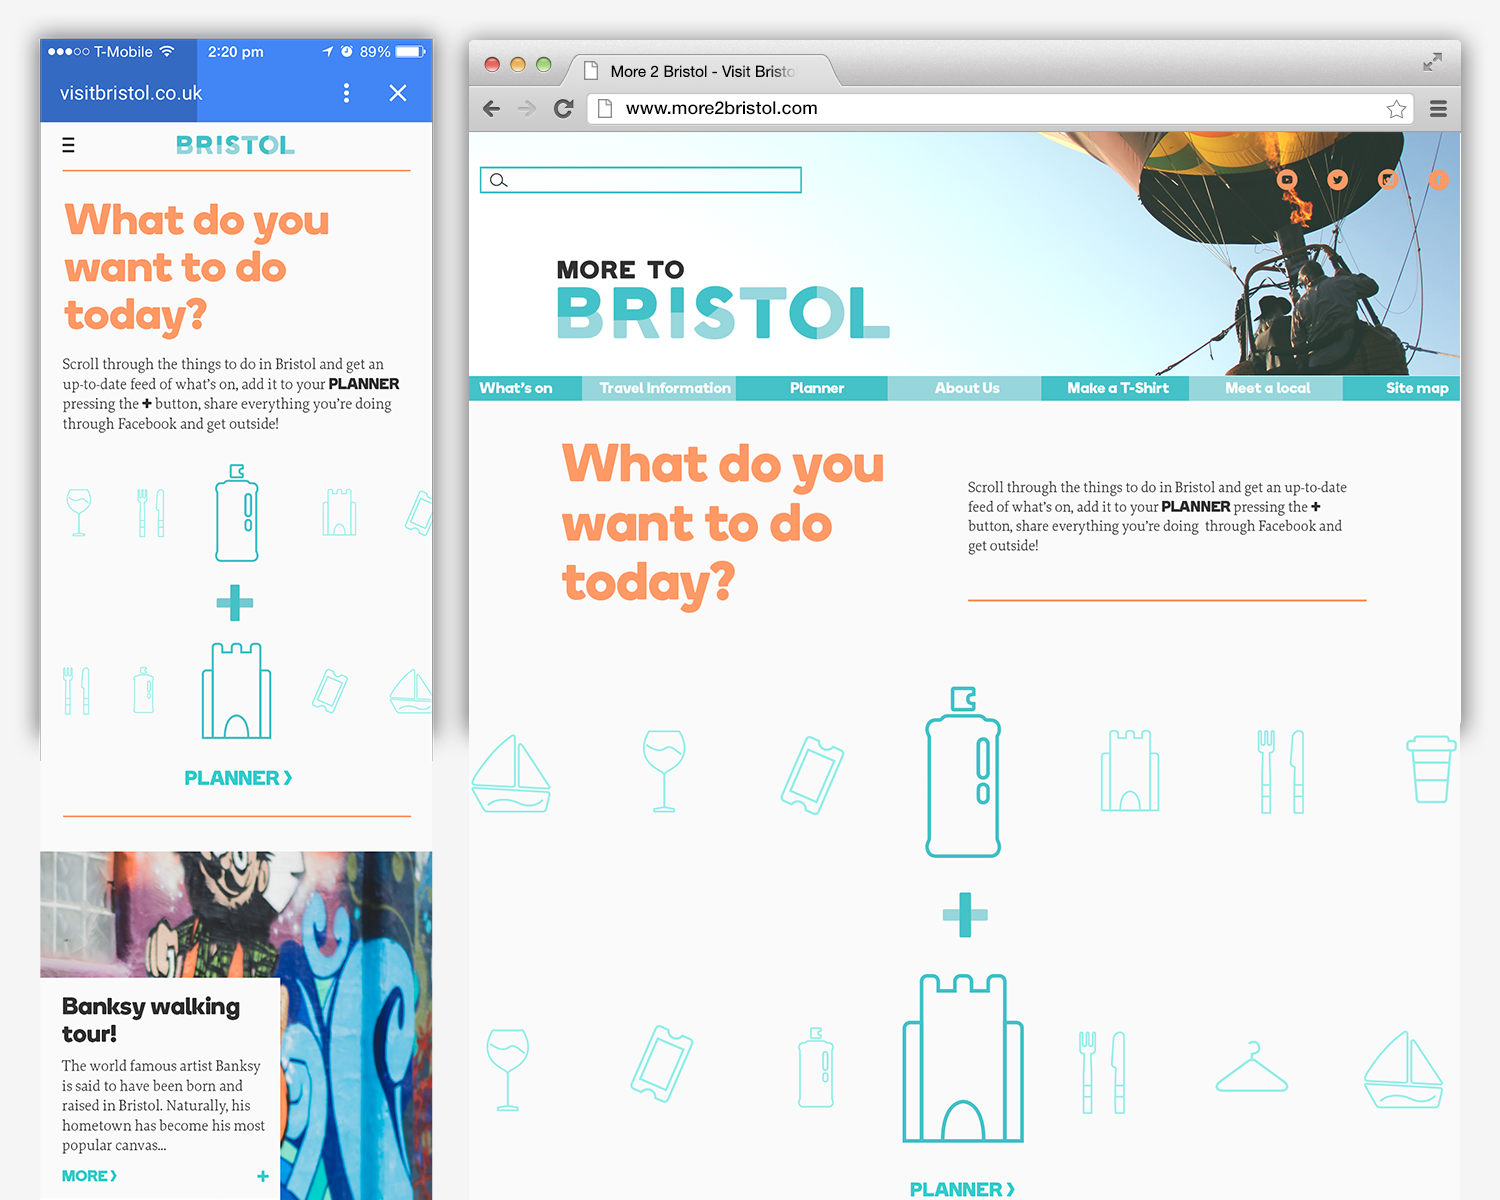
Task: Open the Chrome hamburger menu in desktop browser
Action: click(1439, 108)
